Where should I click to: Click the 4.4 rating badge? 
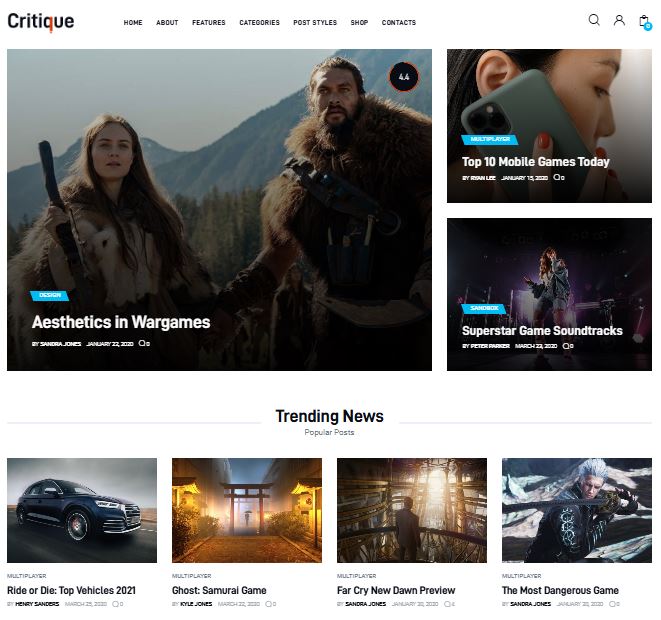tap(404, 77)
